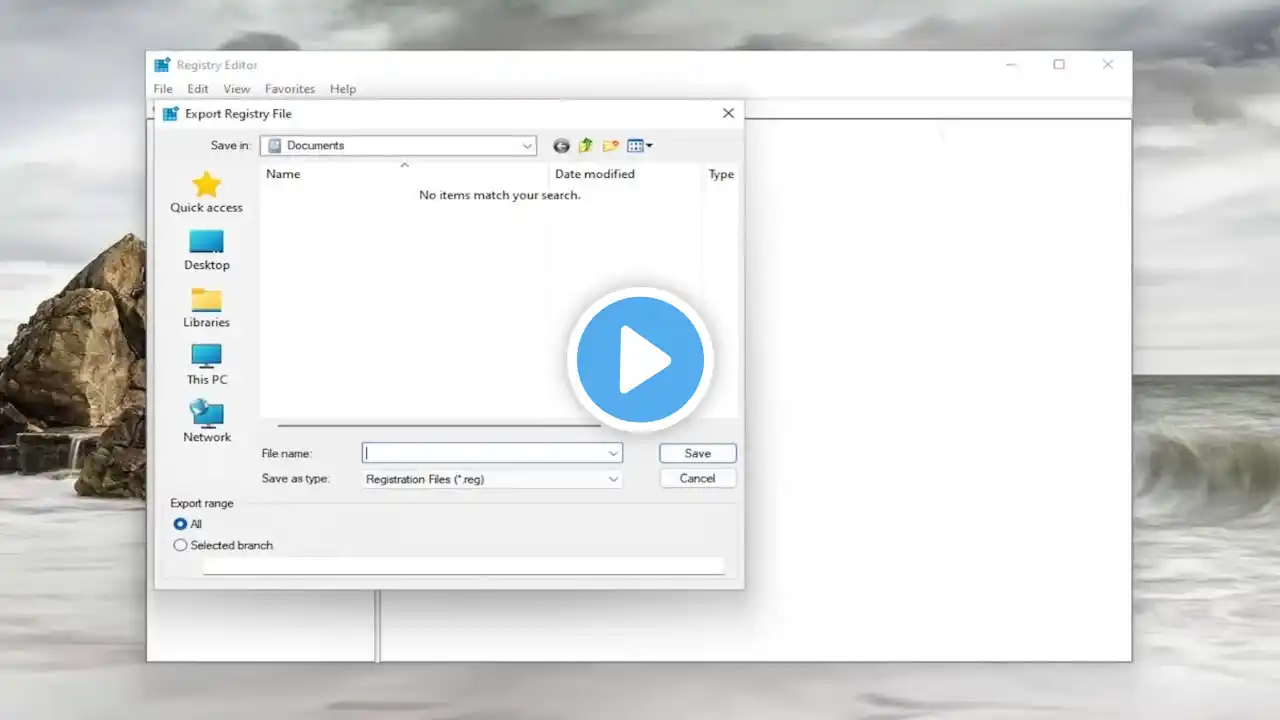The image size is (1280, 720).
Task: Open the Edit menu in Registry Editor
Action: pyautogui.click(x=198, y=89)
